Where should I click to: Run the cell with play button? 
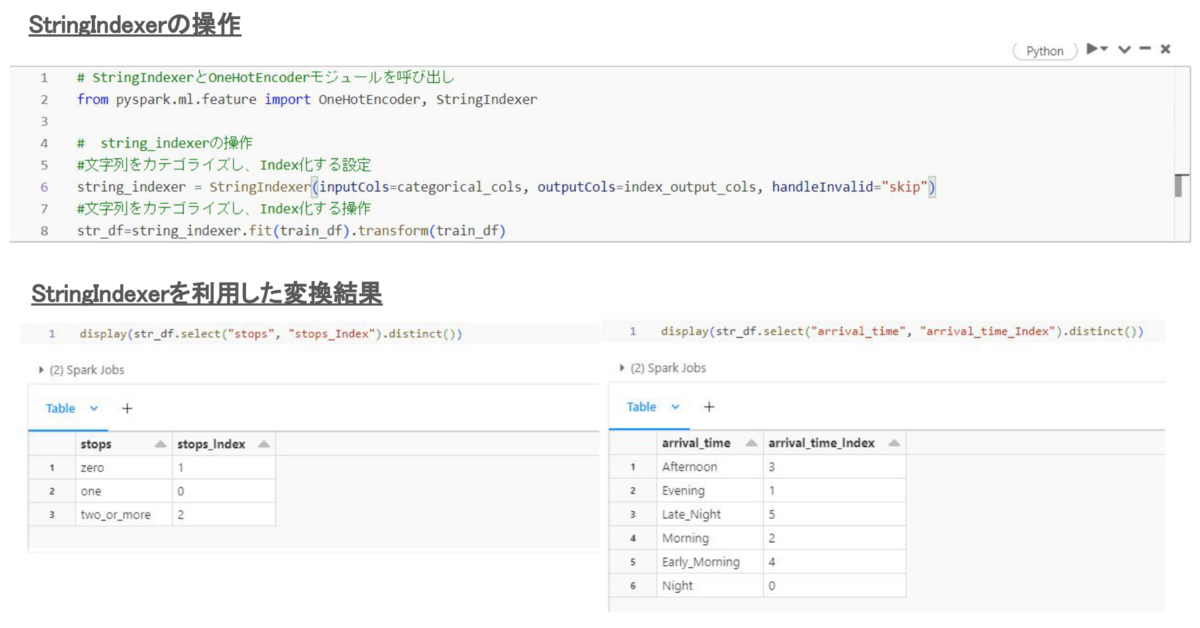click(1094, 49)
